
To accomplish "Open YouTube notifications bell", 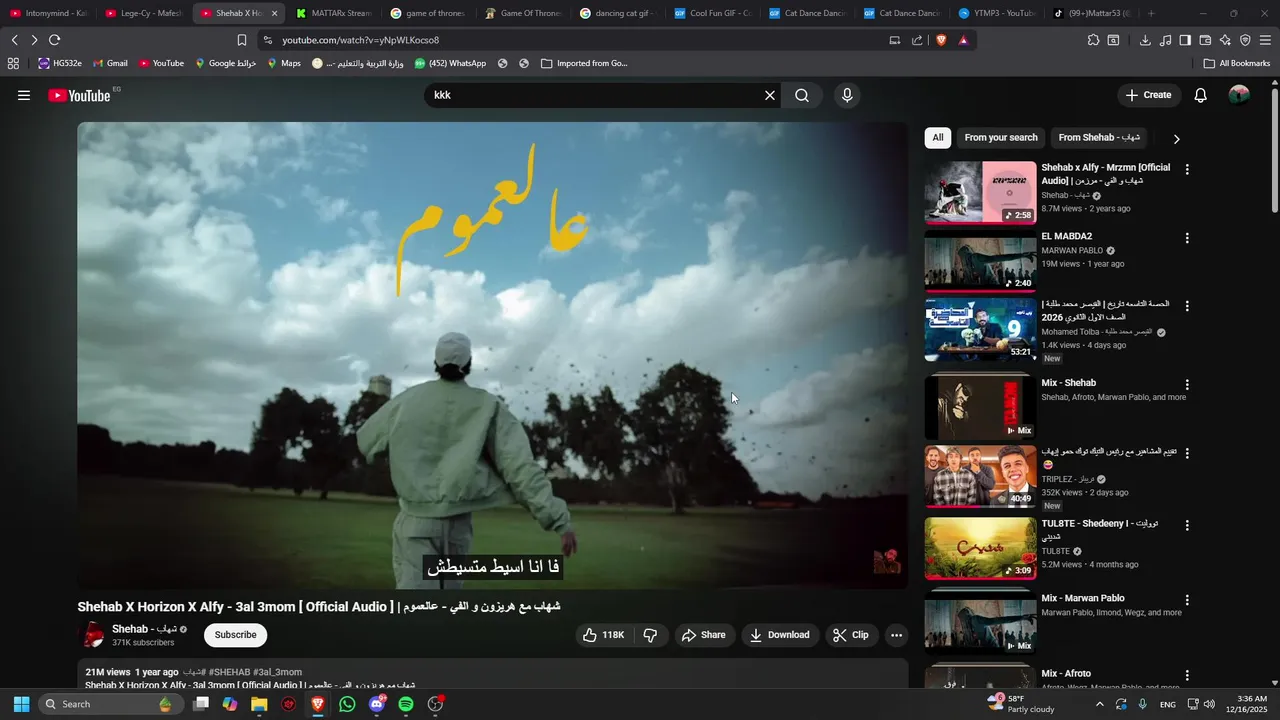I will click(1201, 95).
